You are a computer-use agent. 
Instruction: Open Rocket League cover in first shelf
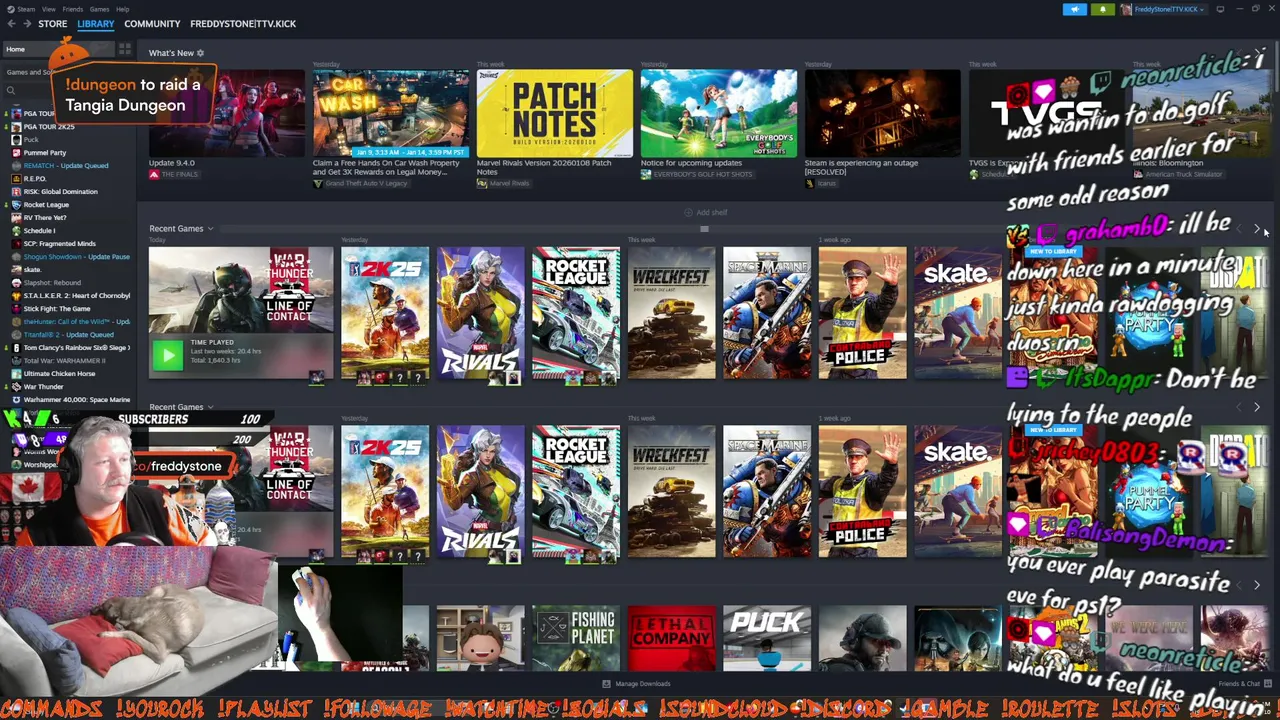576,313
